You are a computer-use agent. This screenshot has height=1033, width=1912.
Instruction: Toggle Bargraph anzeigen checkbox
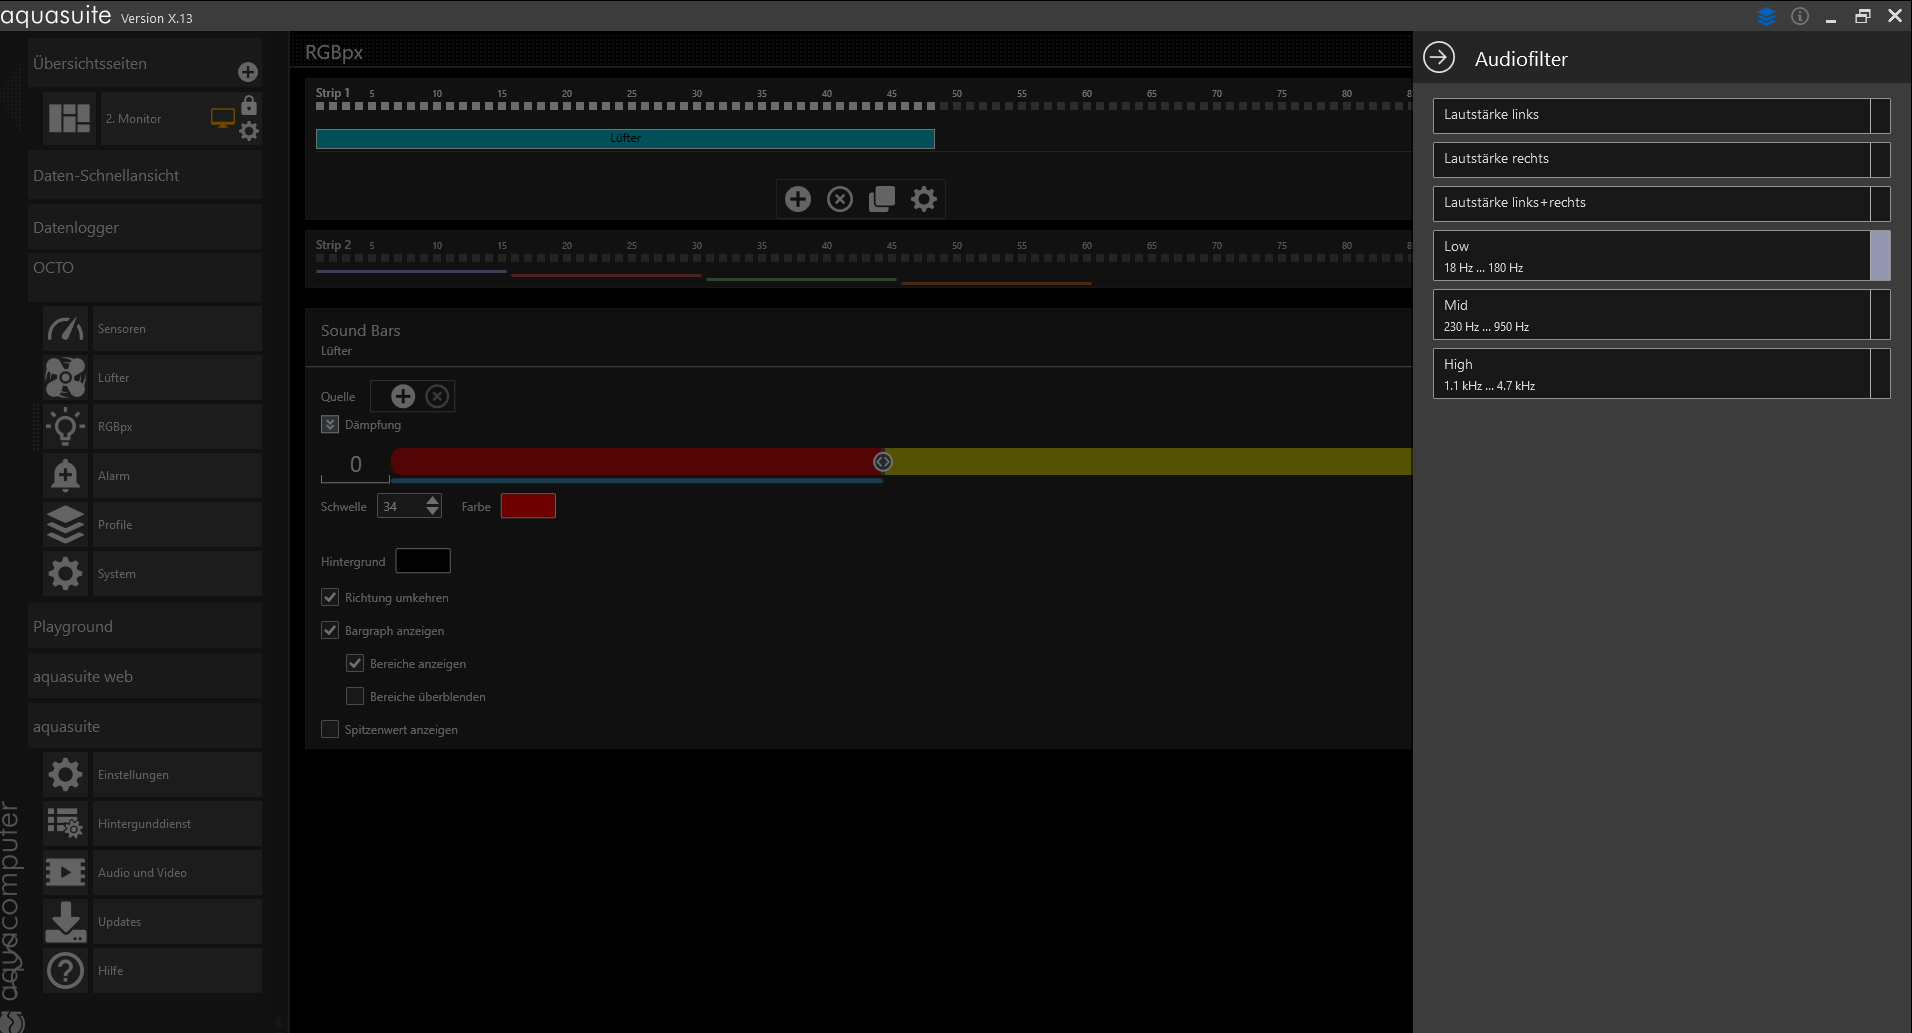[330, 631]
